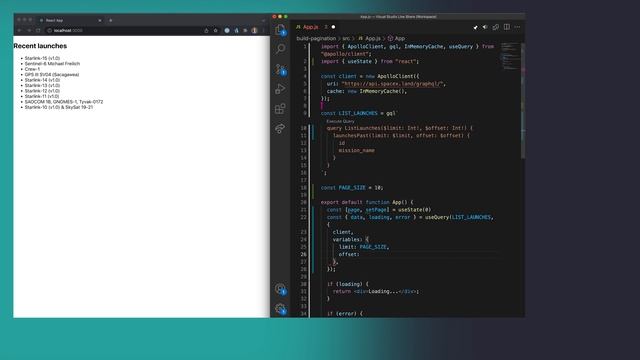Click line number 26 in the gutter

303,254
